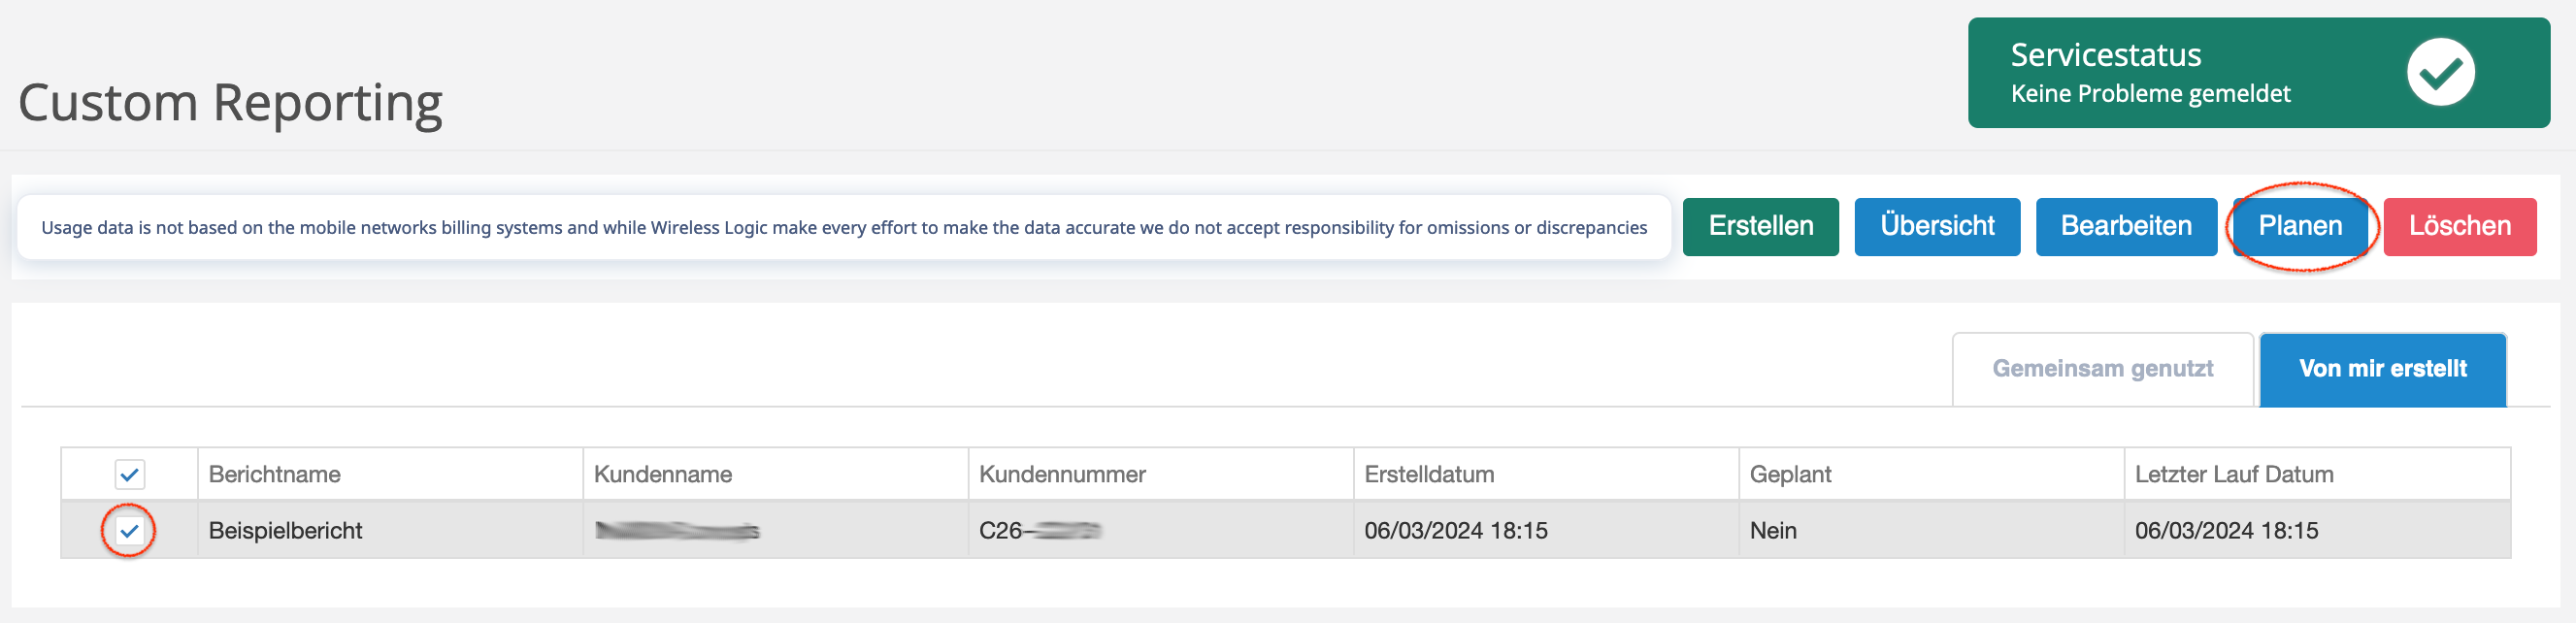Click the Bearbeiten button
The image size is (2576, 623).
2125,227
